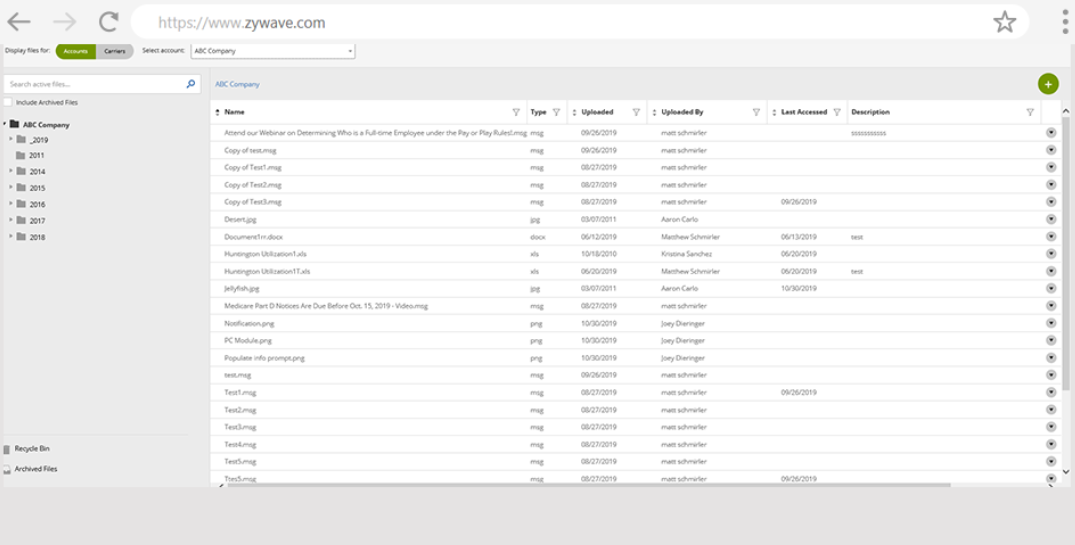This screenshot has height=545, width=1075.
Task: Open the Recycle Bin
Action: pos(32,449)
